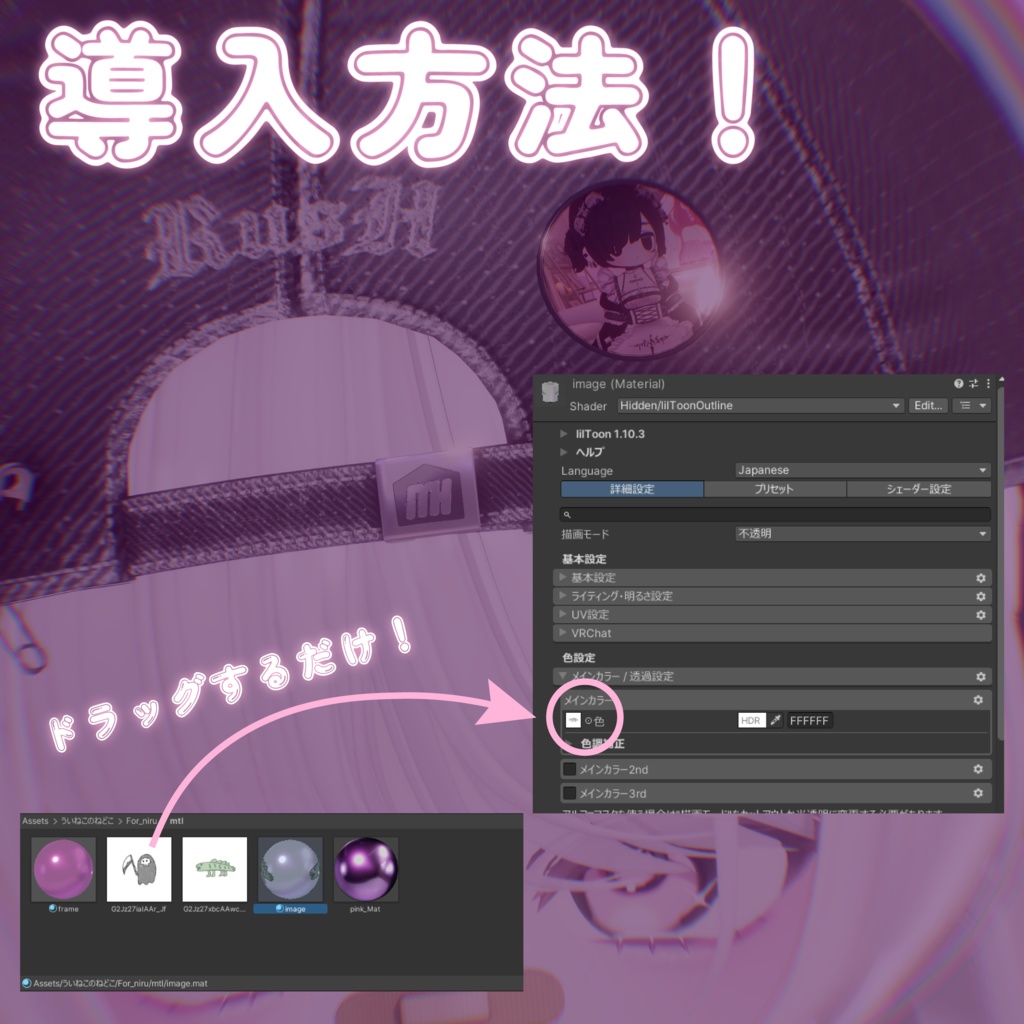Image resolution: width=1024 pixels, height=1024 pixels.
Task: Click the help question mark icon in the Material header
Action: point(959,383)
